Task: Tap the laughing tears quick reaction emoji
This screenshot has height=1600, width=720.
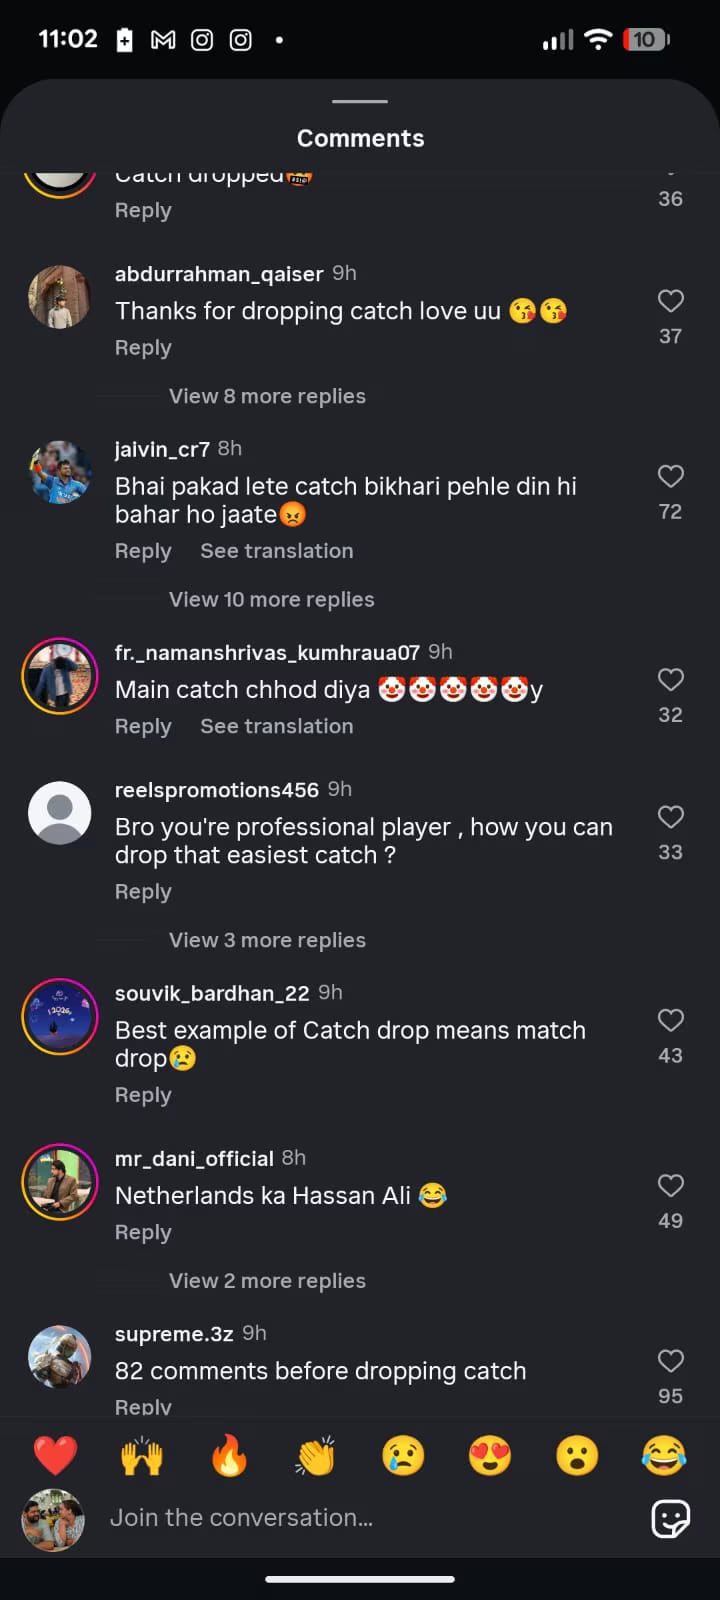Action: point(663,1456)
